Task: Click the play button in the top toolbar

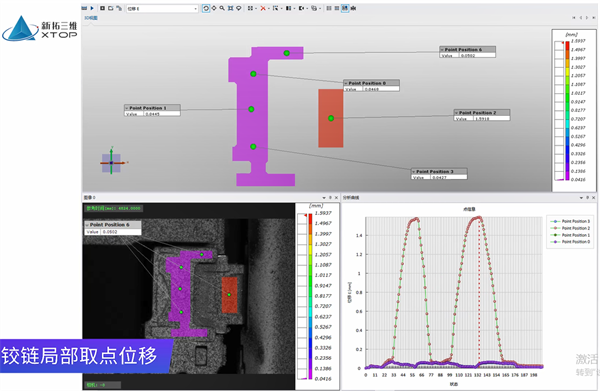Action: point(92,8)
